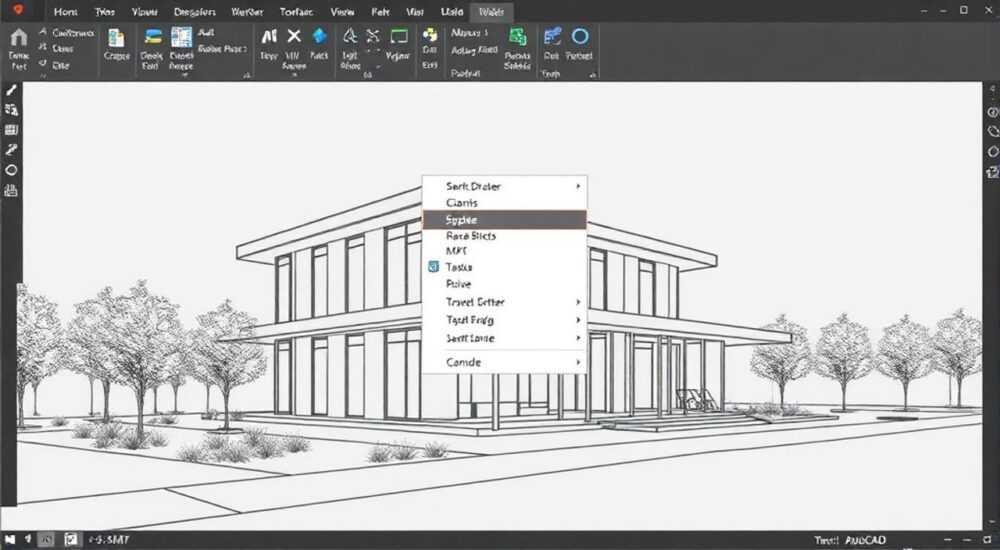Click the green sheets icon in the ribbon
The image size is (1000, 550).
click(518, 36)
